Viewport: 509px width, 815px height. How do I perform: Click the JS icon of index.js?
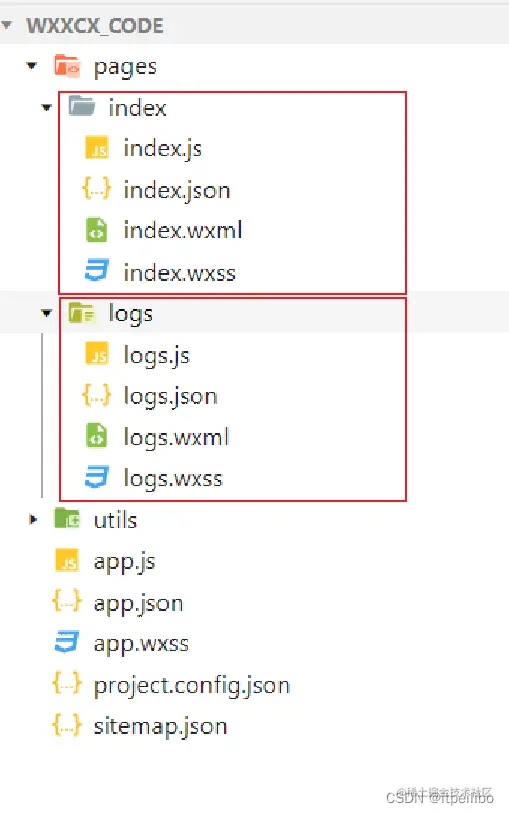[97, 148]
